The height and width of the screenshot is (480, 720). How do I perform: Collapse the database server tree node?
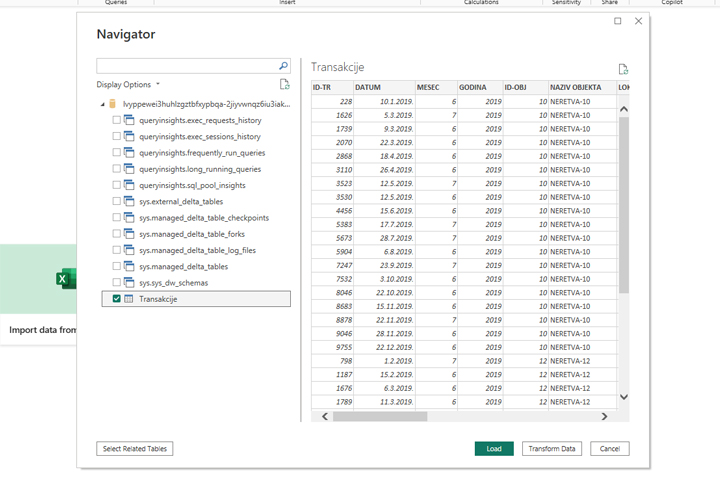102,104
